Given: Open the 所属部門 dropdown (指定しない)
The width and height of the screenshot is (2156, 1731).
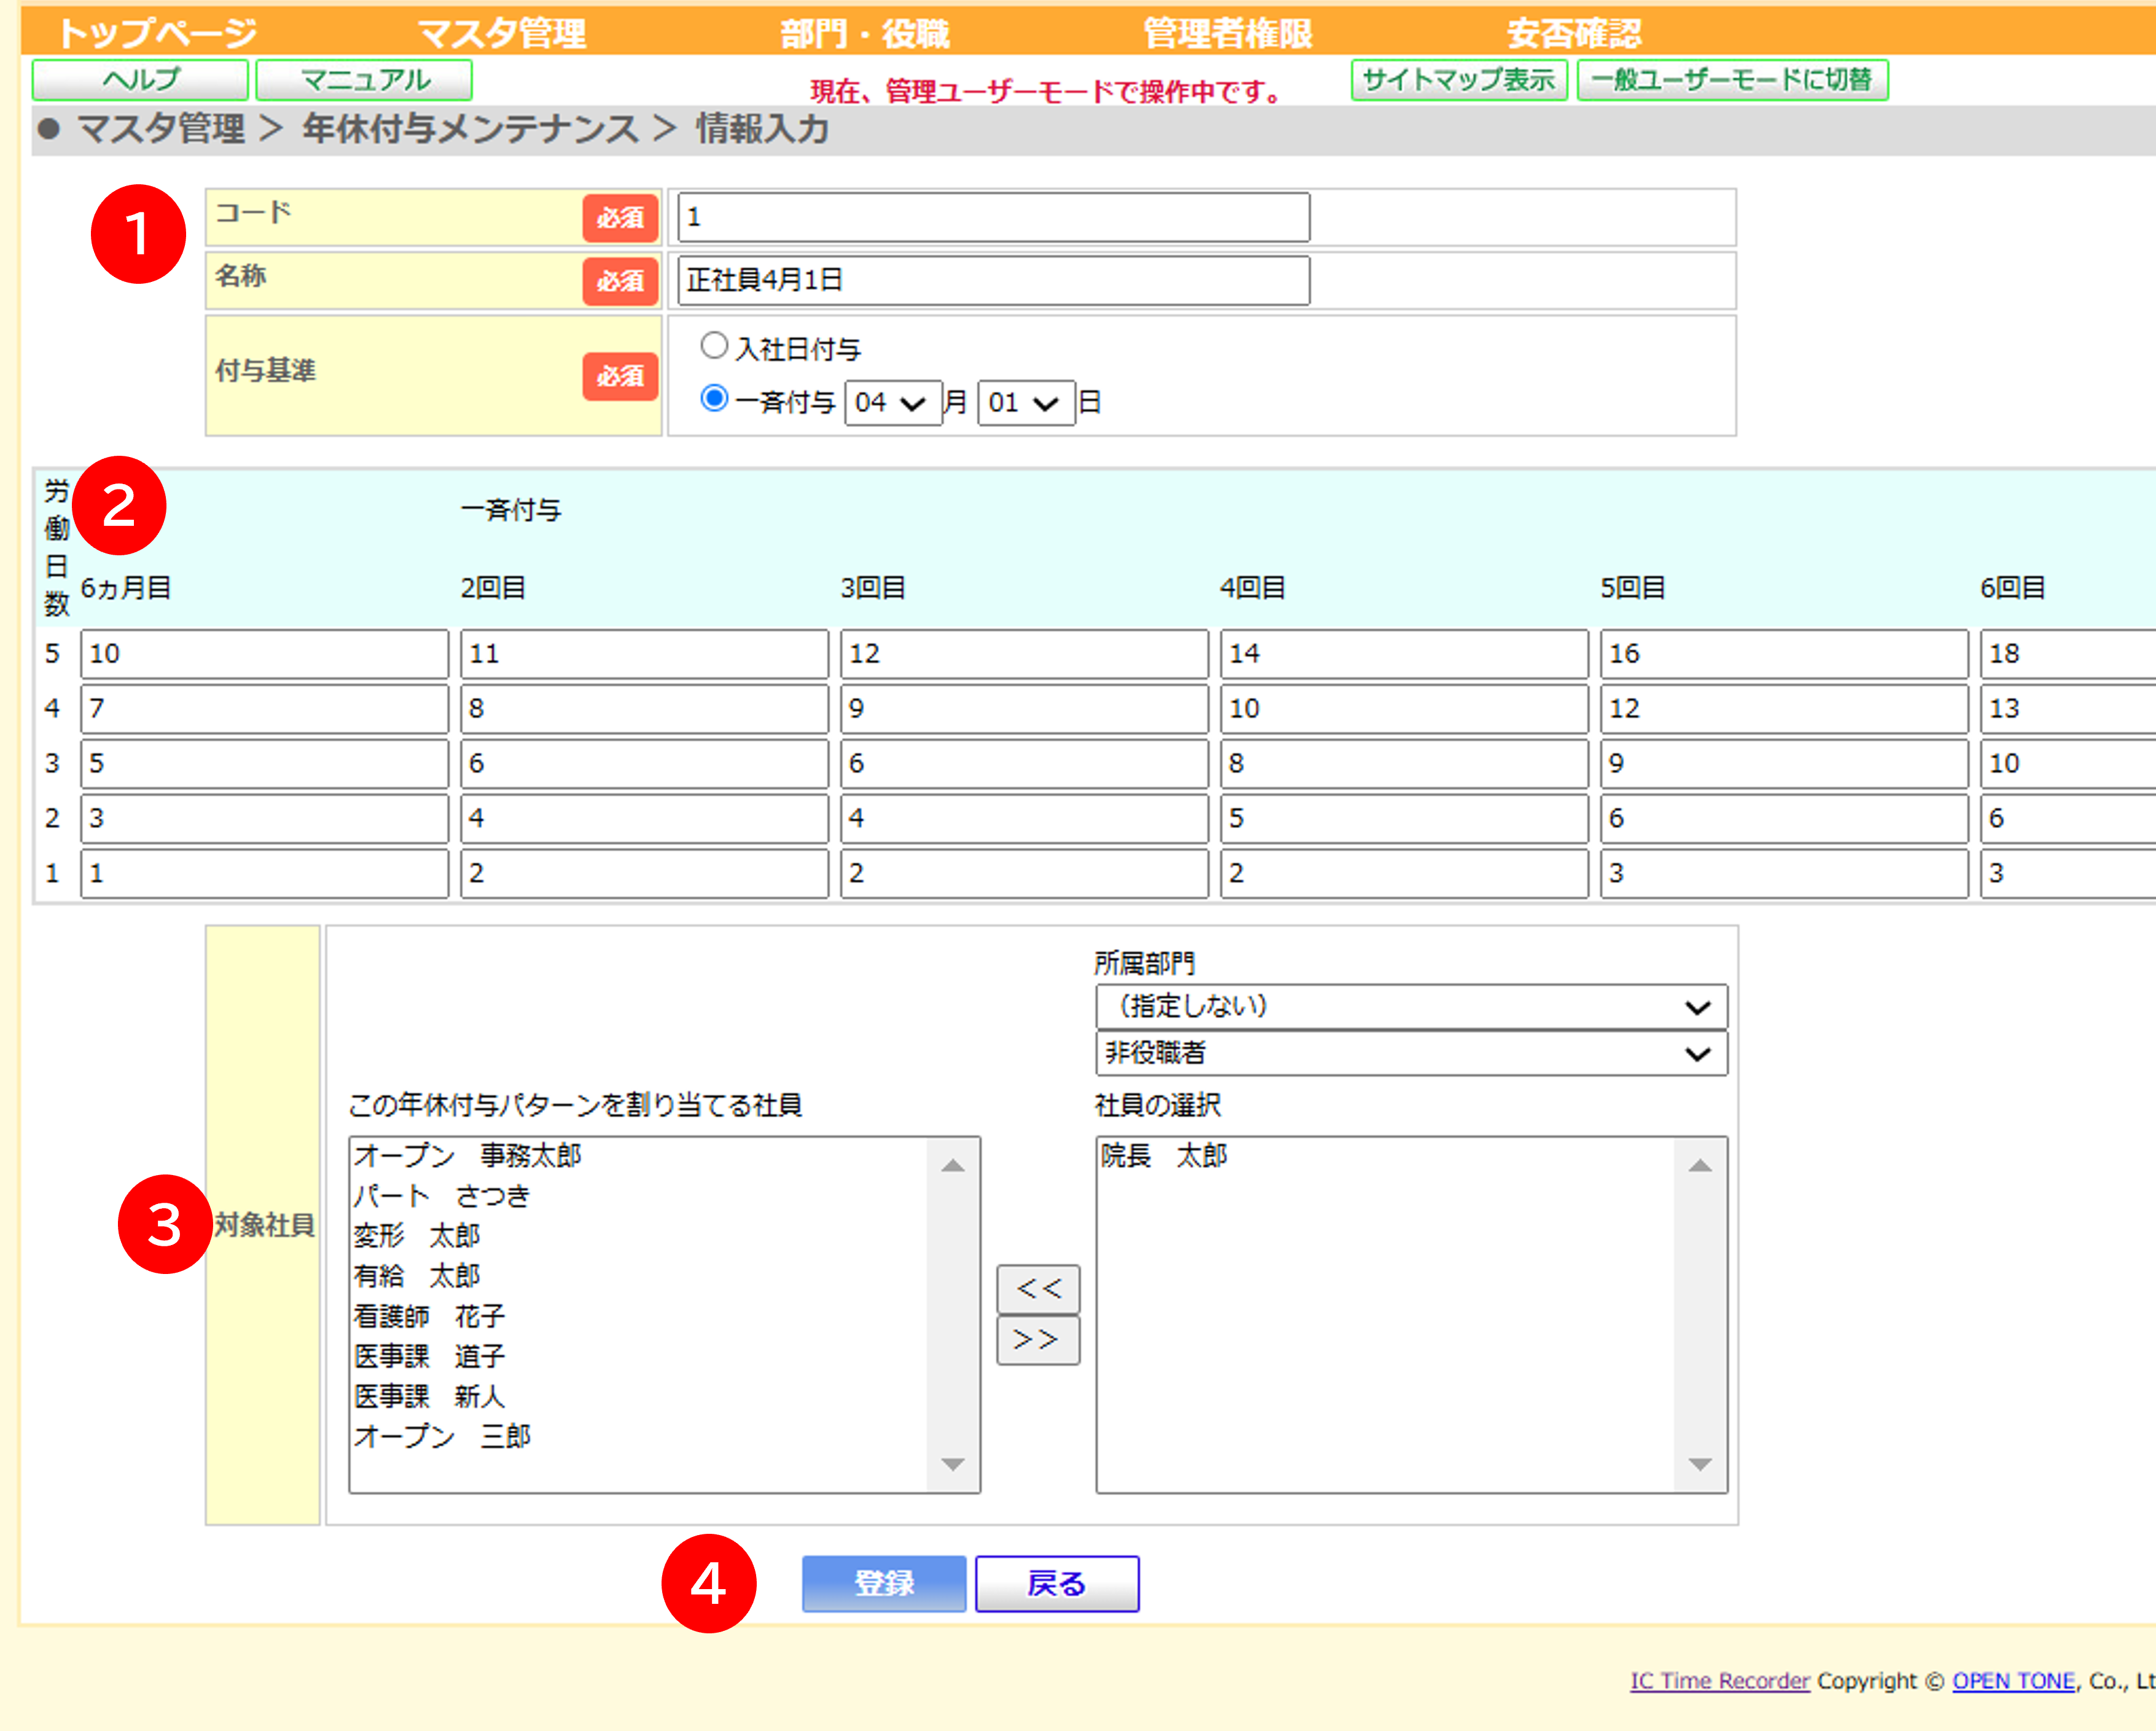Looking at the screenshot, I should 1411,1007.
